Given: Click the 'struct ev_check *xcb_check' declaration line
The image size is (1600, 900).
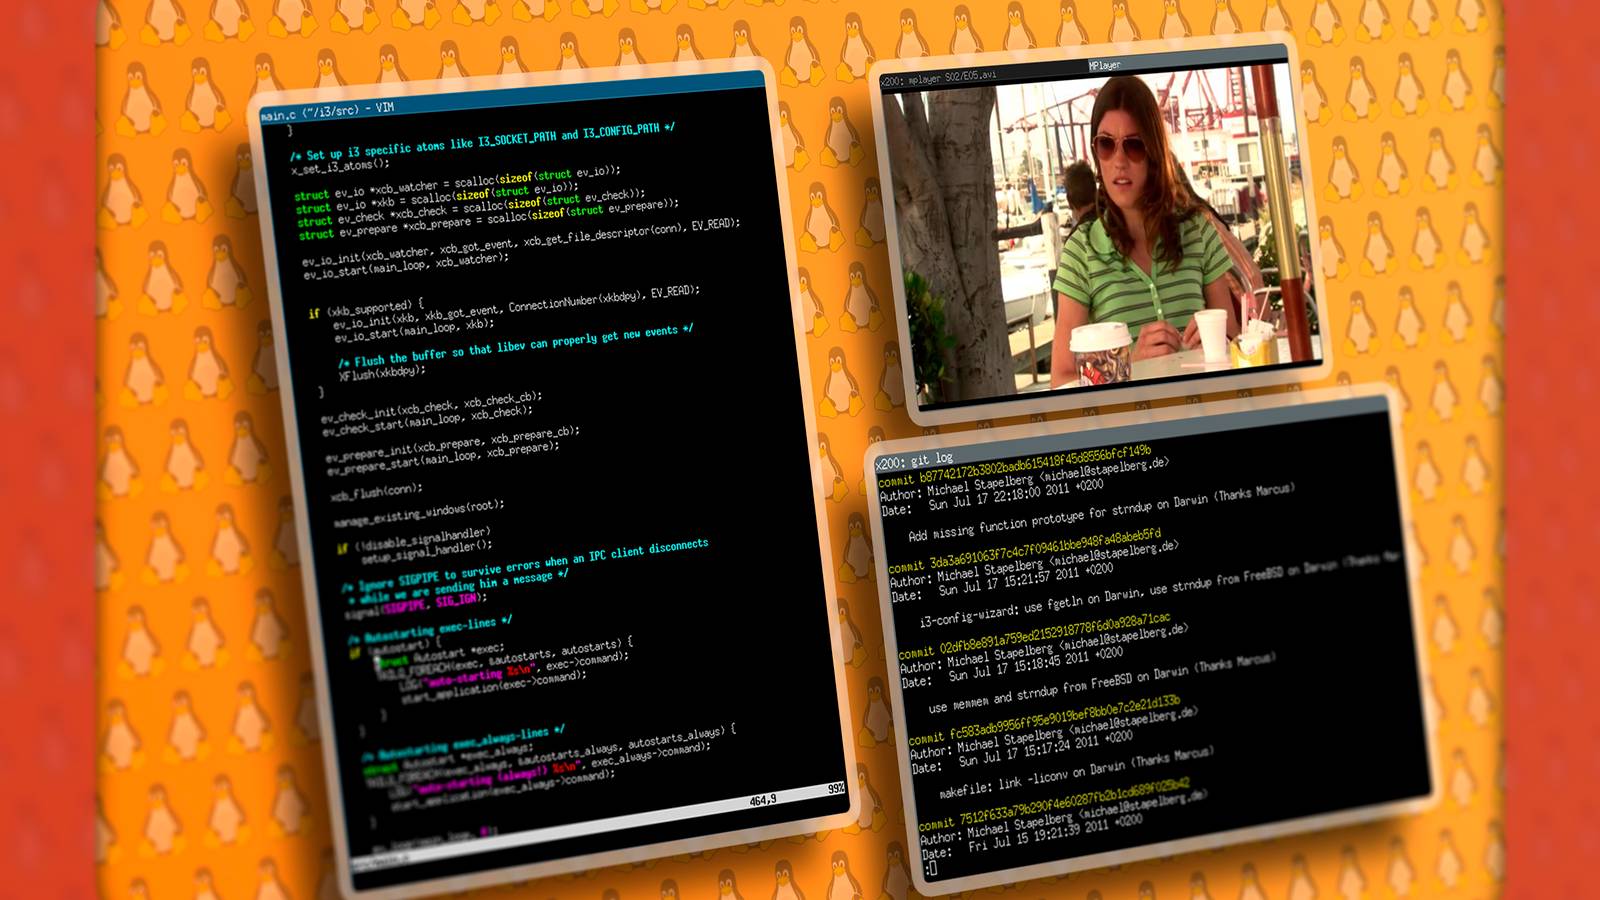Looking at the screenshot, I should point(471,207).
